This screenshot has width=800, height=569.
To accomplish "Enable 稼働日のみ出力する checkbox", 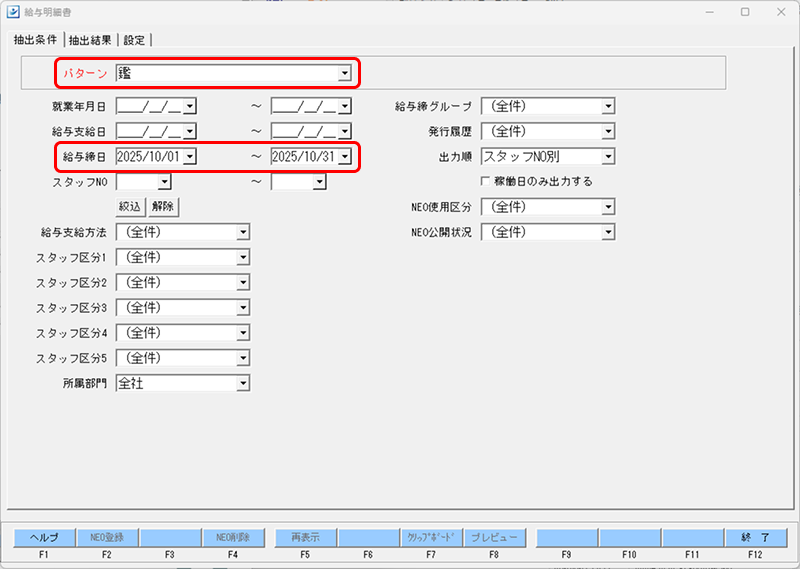I will (x=485, y=181).
